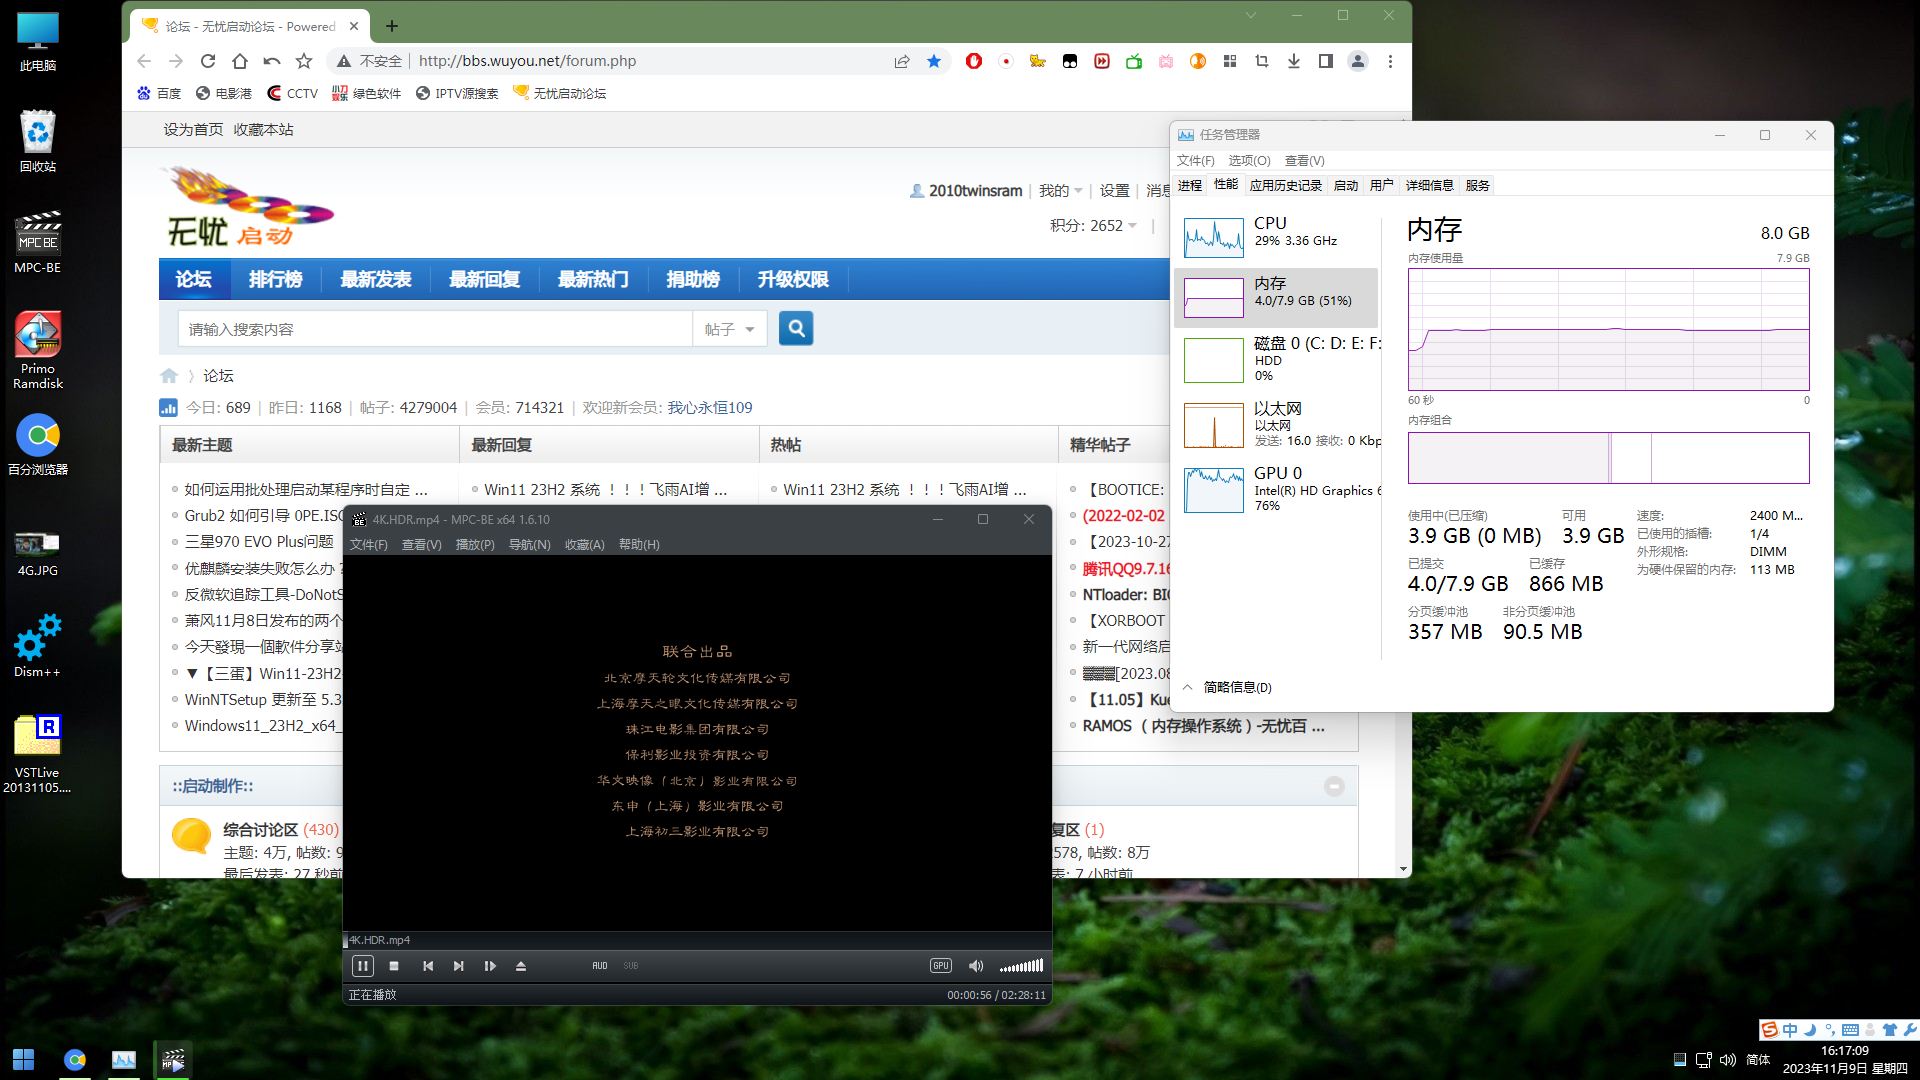Open 选项(O) menu in Task Manager
Viewport: 1920px width, 1080px height.
[x=1249, y=160]
